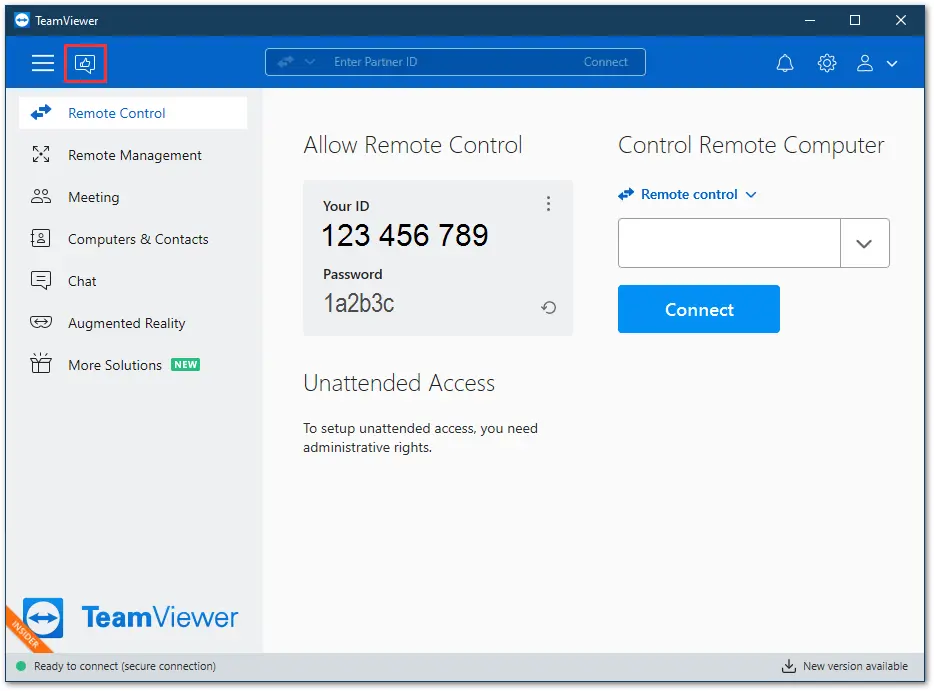The height and width of the screenshot is (691, 934).
Task: Click the partner ID input box
Action: [x=729, y=243]
